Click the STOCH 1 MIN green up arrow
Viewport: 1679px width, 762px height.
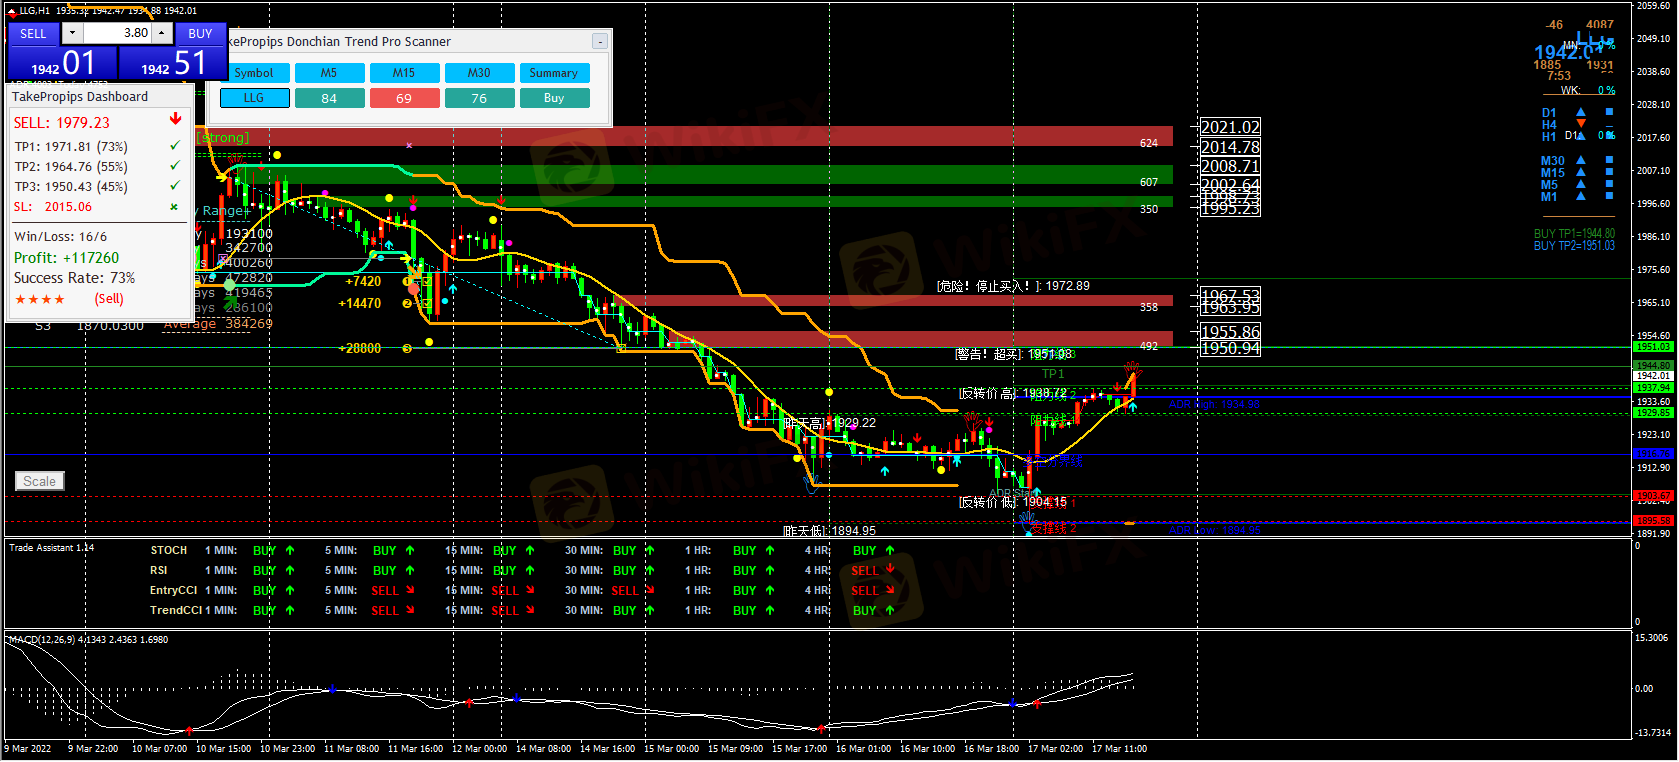click(x=290, y=550)
